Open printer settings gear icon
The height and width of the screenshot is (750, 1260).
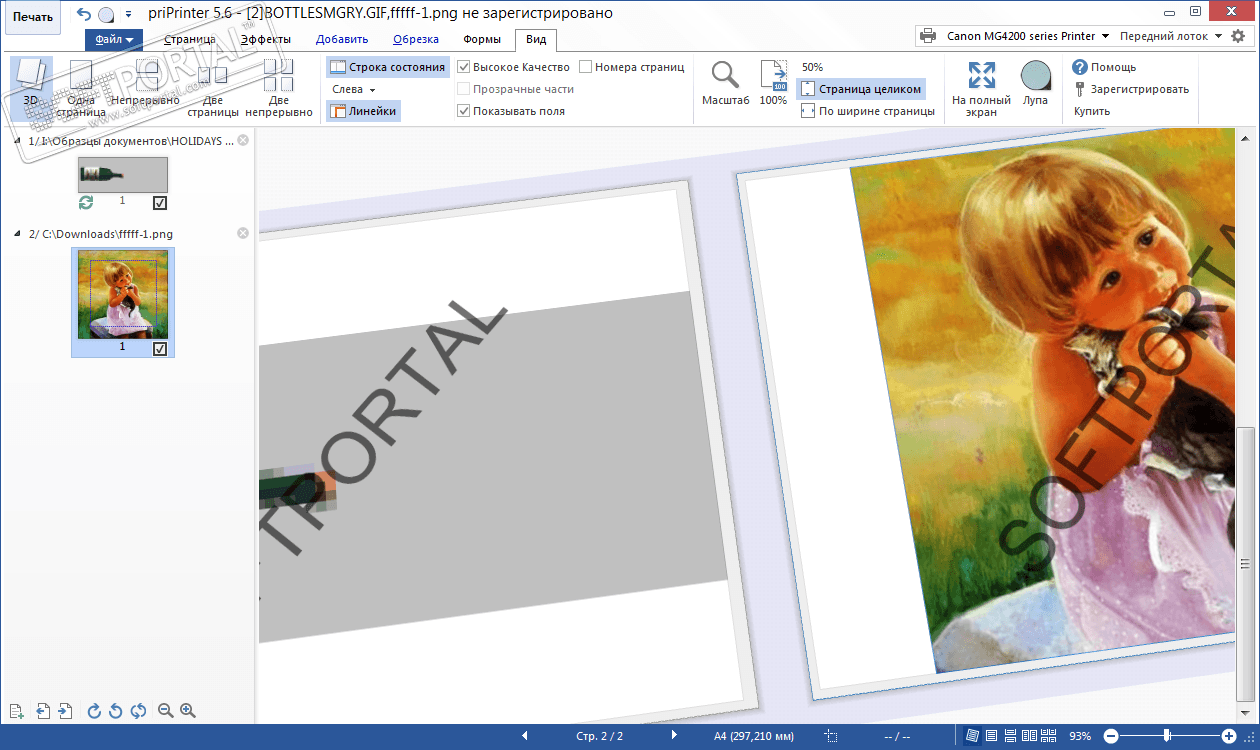tap(1238, 36)
